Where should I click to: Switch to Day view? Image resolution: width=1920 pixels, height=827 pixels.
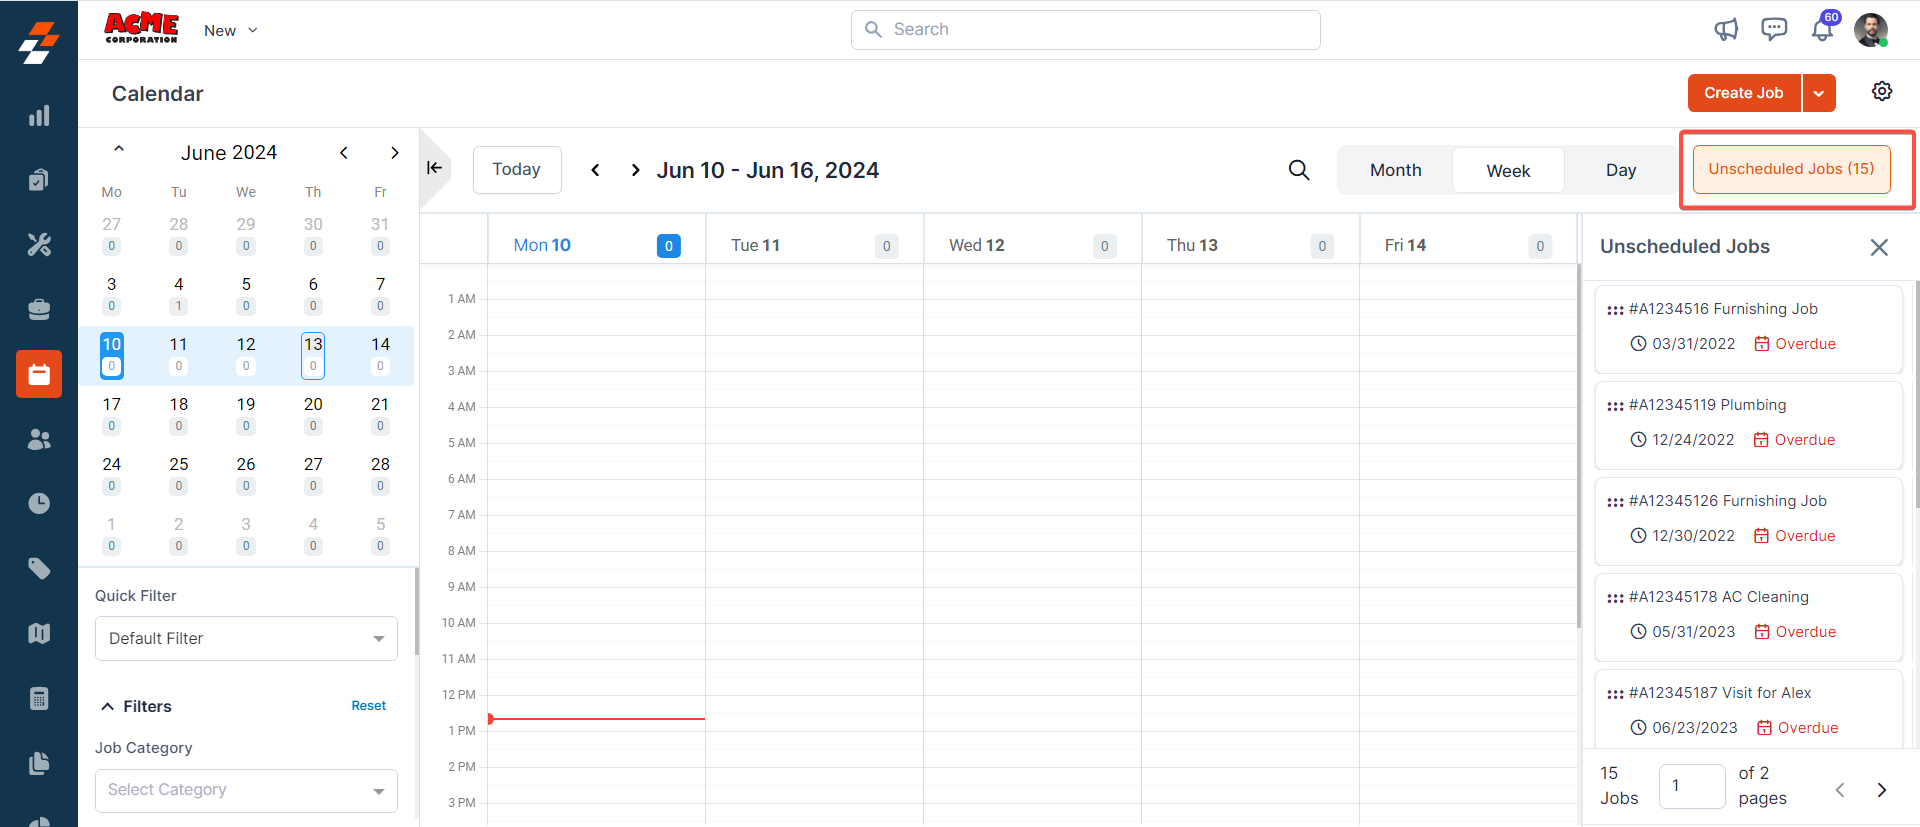click(x=1621, y=170)
